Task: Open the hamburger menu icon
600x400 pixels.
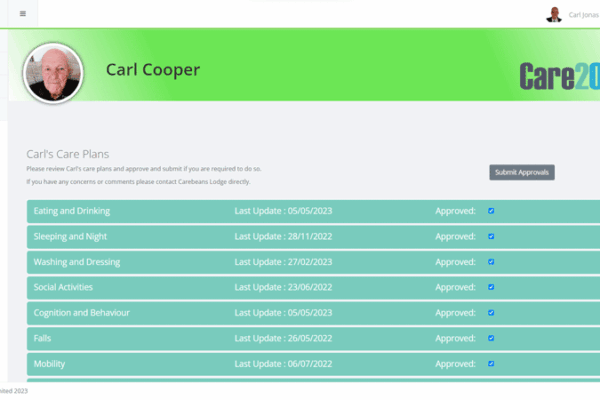Action: click(23, 14)
